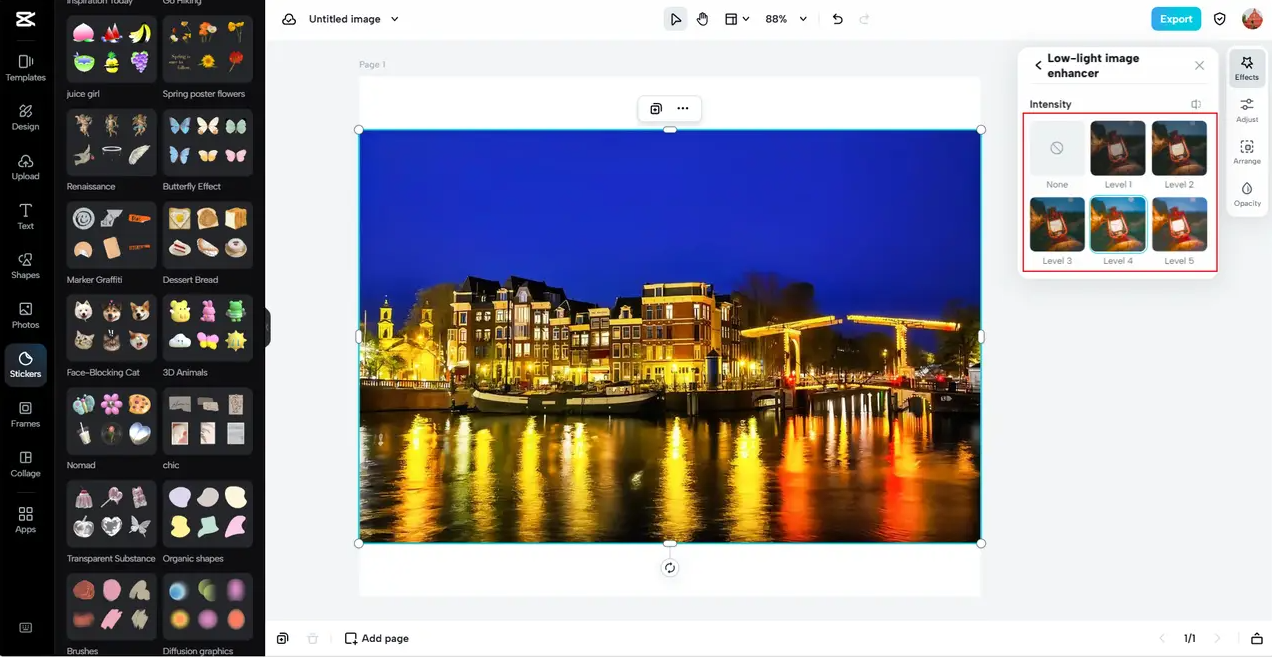Open the user profile avatar
1272x657 pixels.
click(x=1252, y=19)
